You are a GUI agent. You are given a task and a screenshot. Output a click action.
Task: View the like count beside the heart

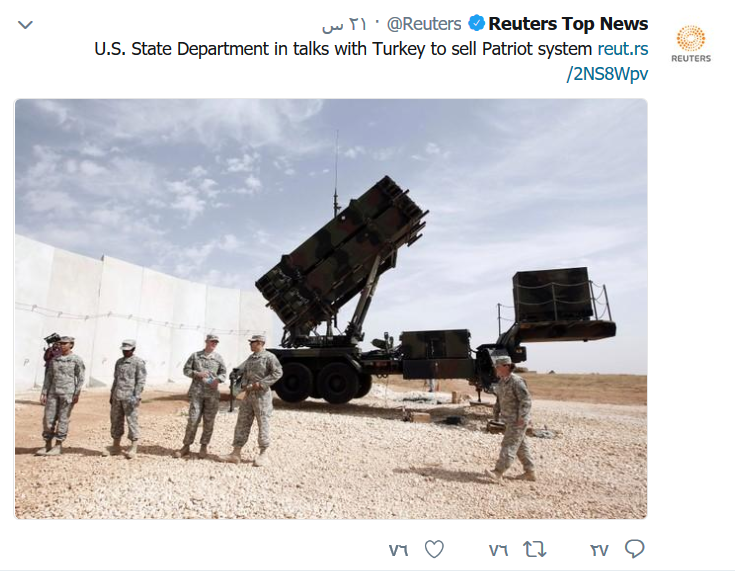point(398,550)
